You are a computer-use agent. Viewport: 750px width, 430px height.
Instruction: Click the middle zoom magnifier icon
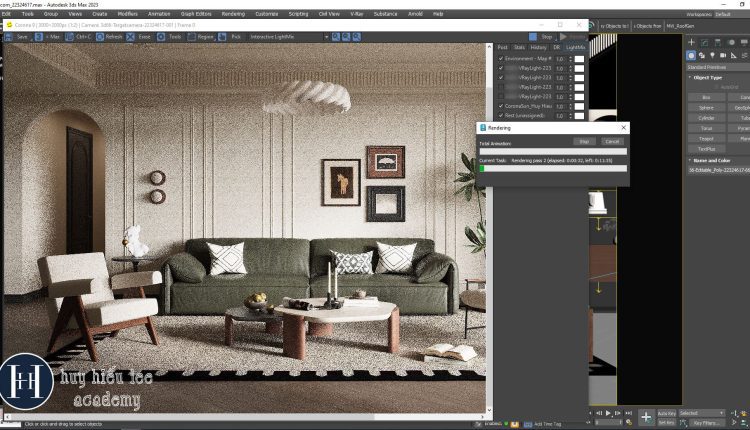pyautogui.click(x=346, y=37)
